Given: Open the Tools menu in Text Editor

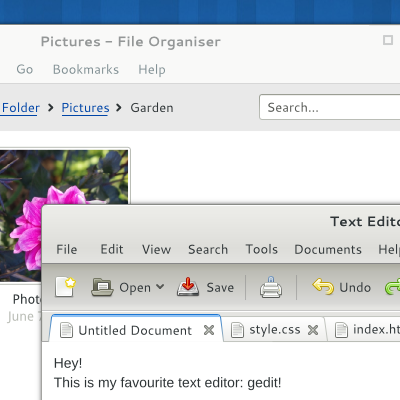Looking at the screenshot, I should click(262, 249).
